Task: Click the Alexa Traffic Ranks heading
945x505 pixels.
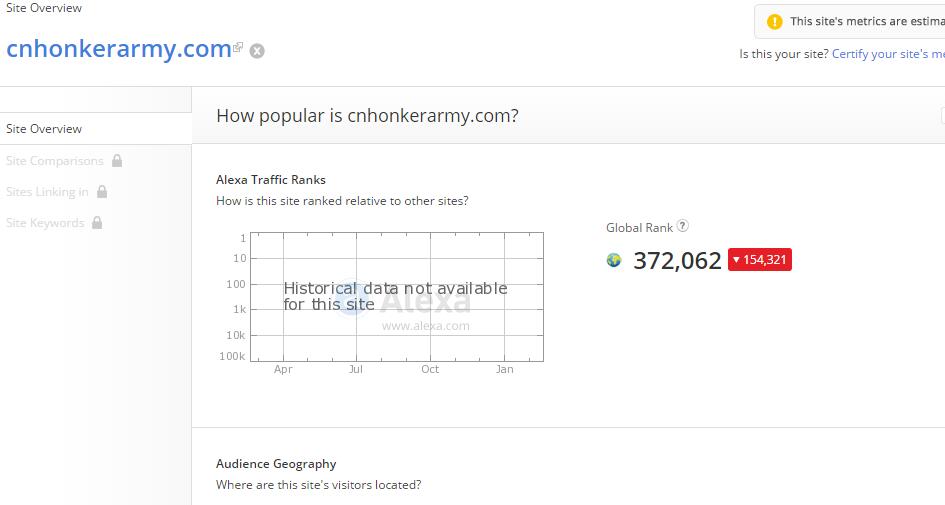Action: 271,180
